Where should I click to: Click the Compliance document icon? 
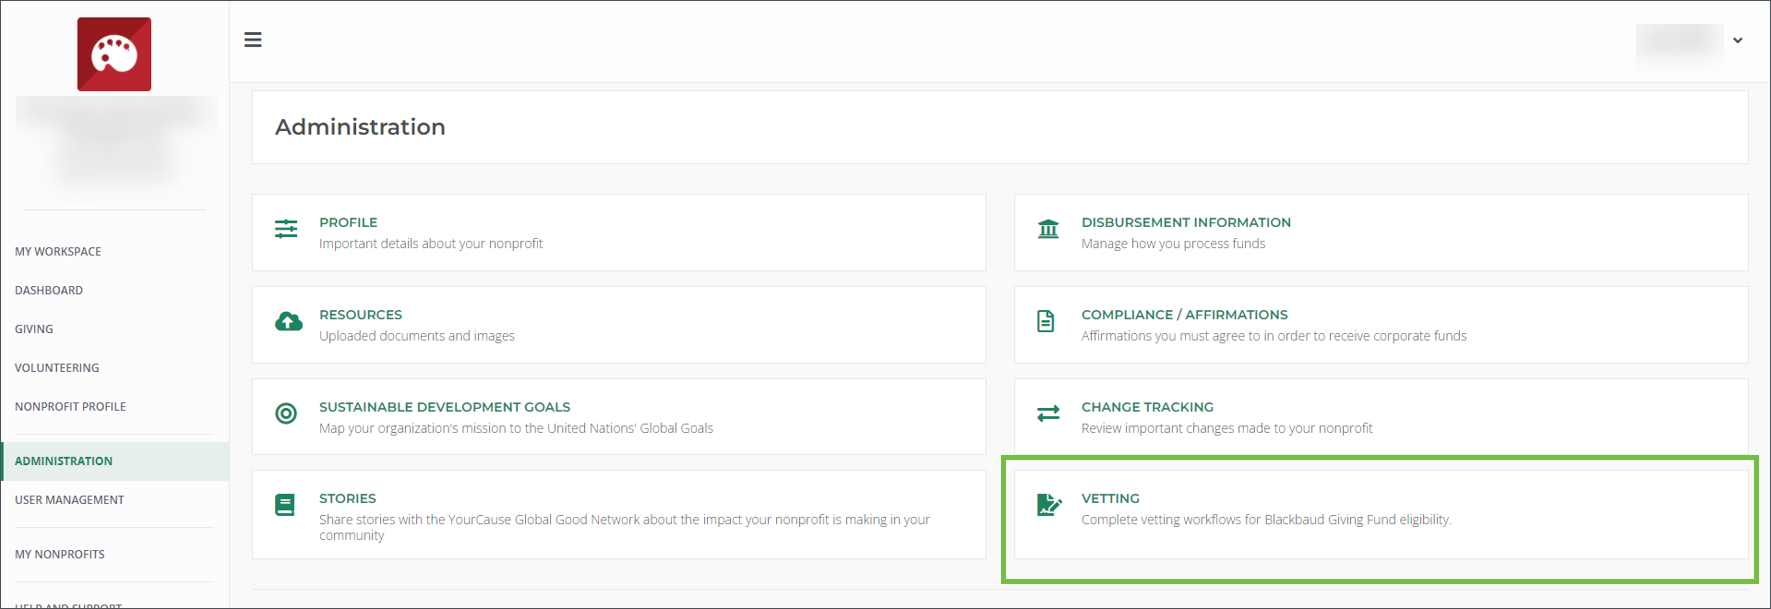(1046, 321)
